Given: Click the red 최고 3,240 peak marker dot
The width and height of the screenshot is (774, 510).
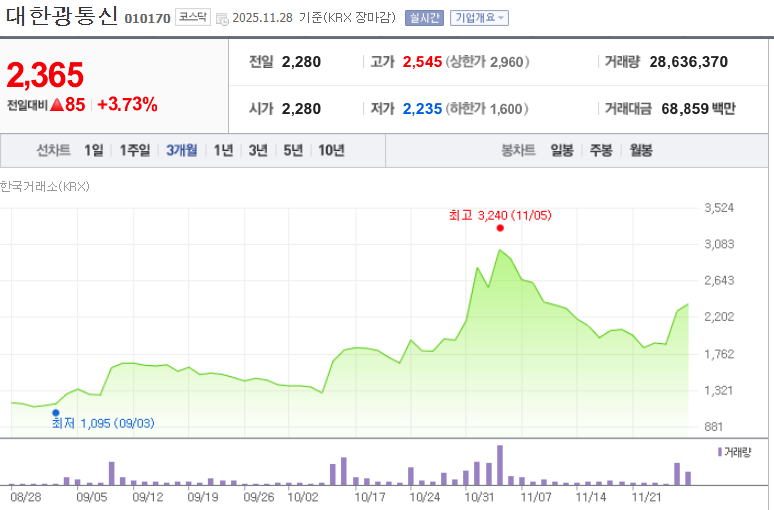Looking at the screenshot, I should 500,228.
